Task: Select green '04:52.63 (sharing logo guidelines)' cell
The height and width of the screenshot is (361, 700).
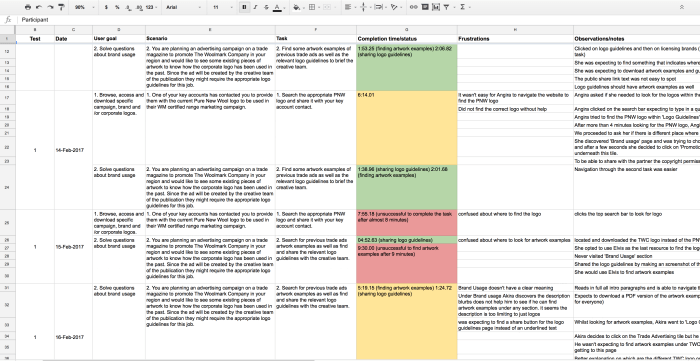Action: (407, 240)
